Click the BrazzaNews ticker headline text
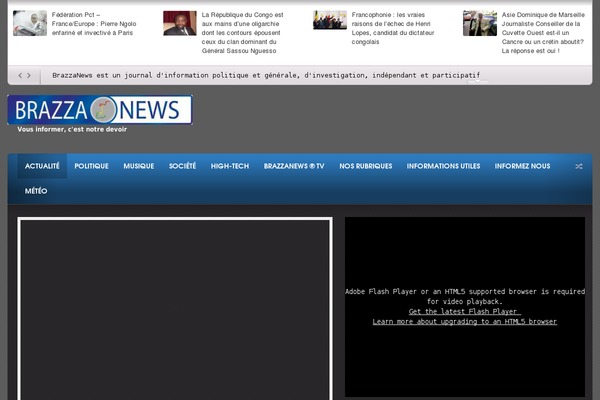Viewport: 600px width, 400px height. [x=266, y=75]
